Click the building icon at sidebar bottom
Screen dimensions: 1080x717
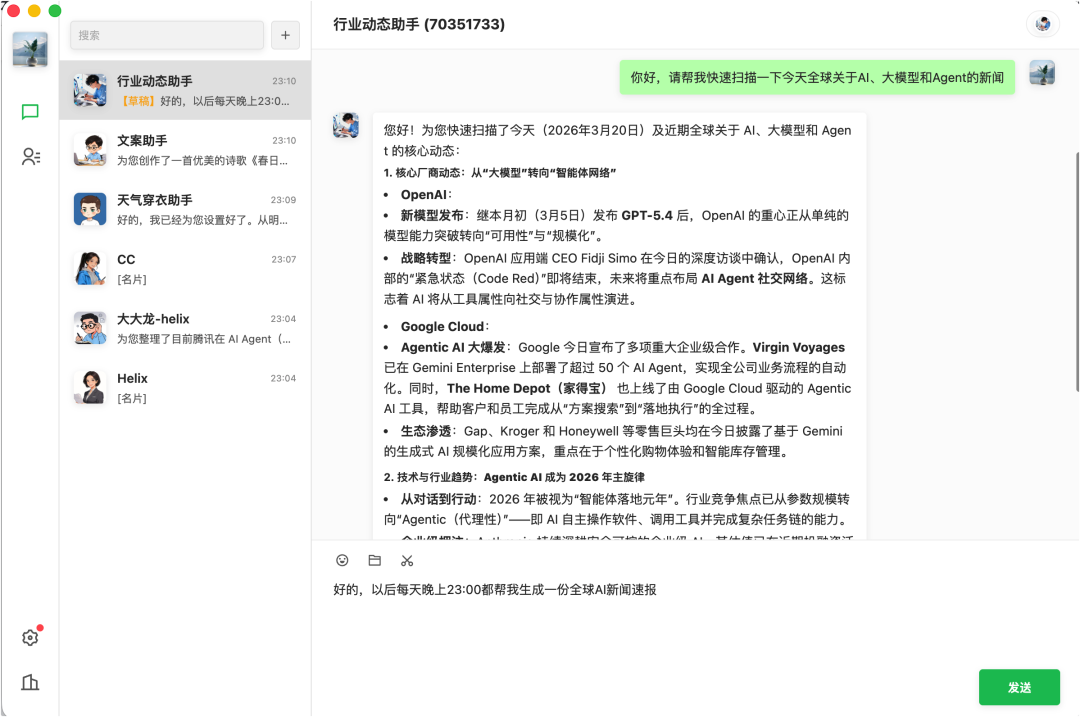(30, 683)
